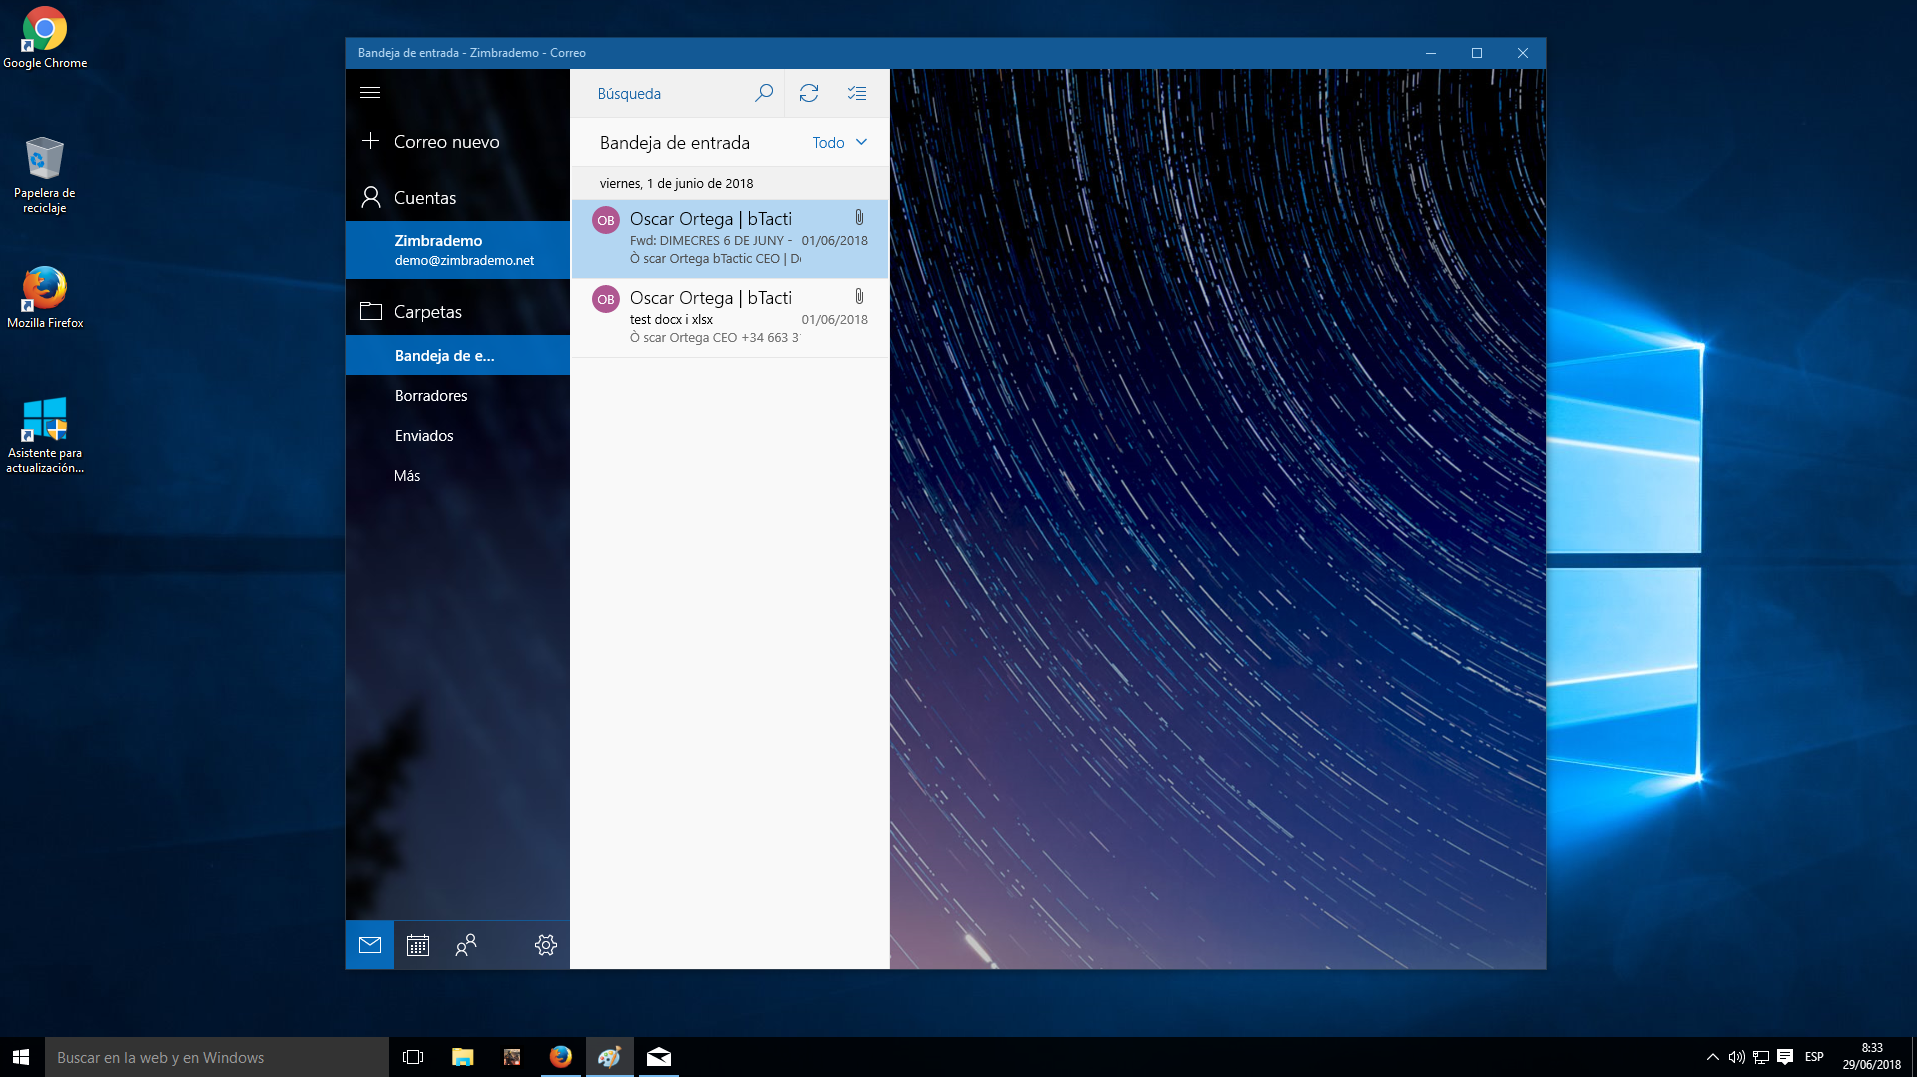1917x1077 pixels.
Task: Open Task View in taskbar
Action: coord(413,1057)
